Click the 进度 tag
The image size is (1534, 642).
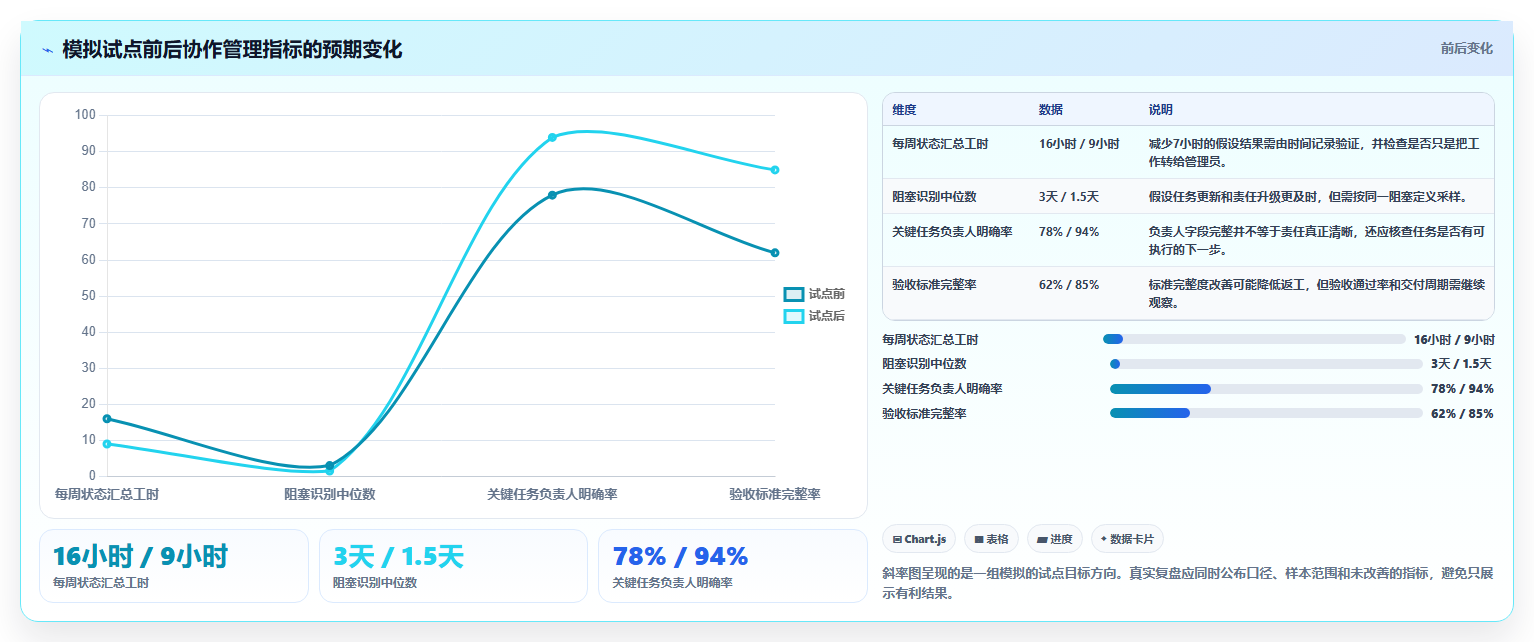coord(1055,539)
